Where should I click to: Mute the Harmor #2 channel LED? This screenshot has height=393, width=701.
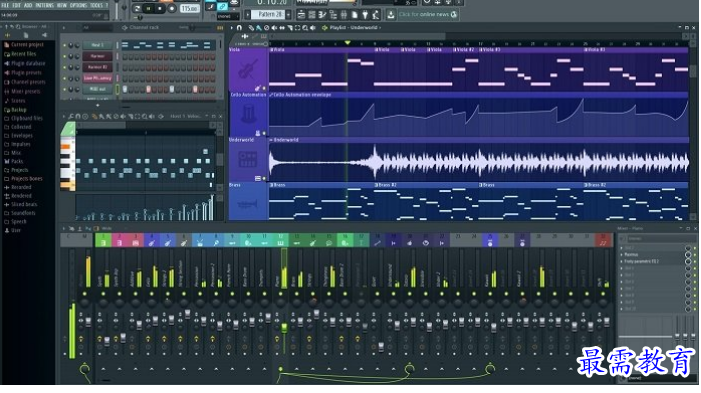click(x=64, y=68)
